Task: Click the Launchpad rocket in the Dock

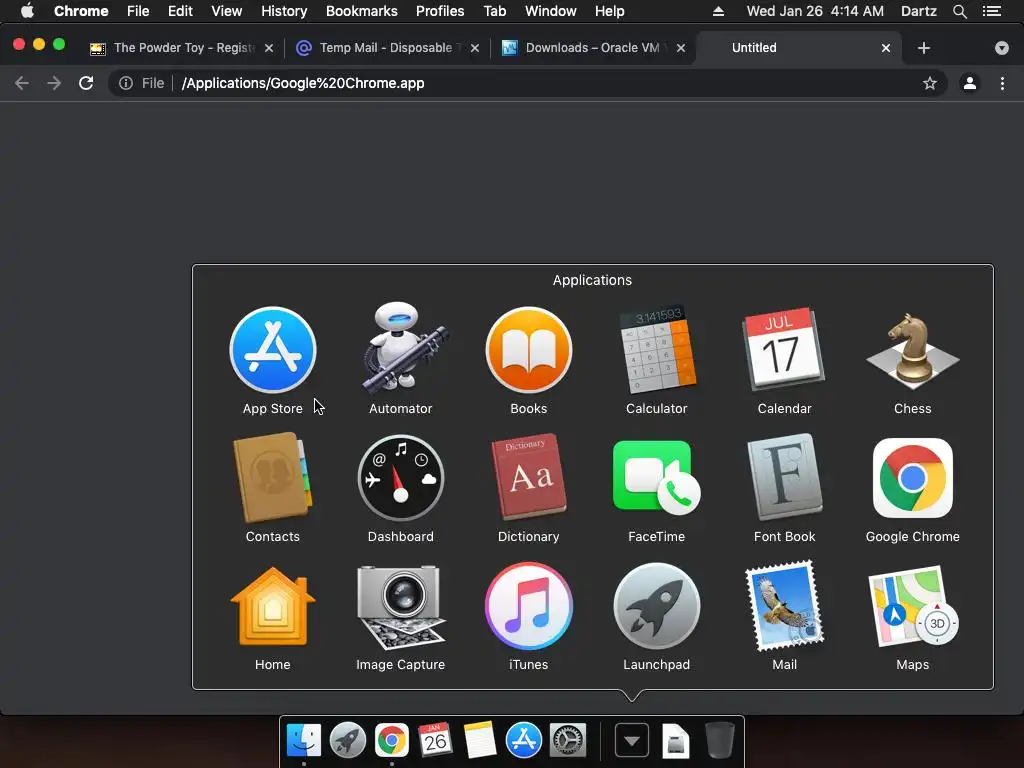Action: tap(348, 741)
